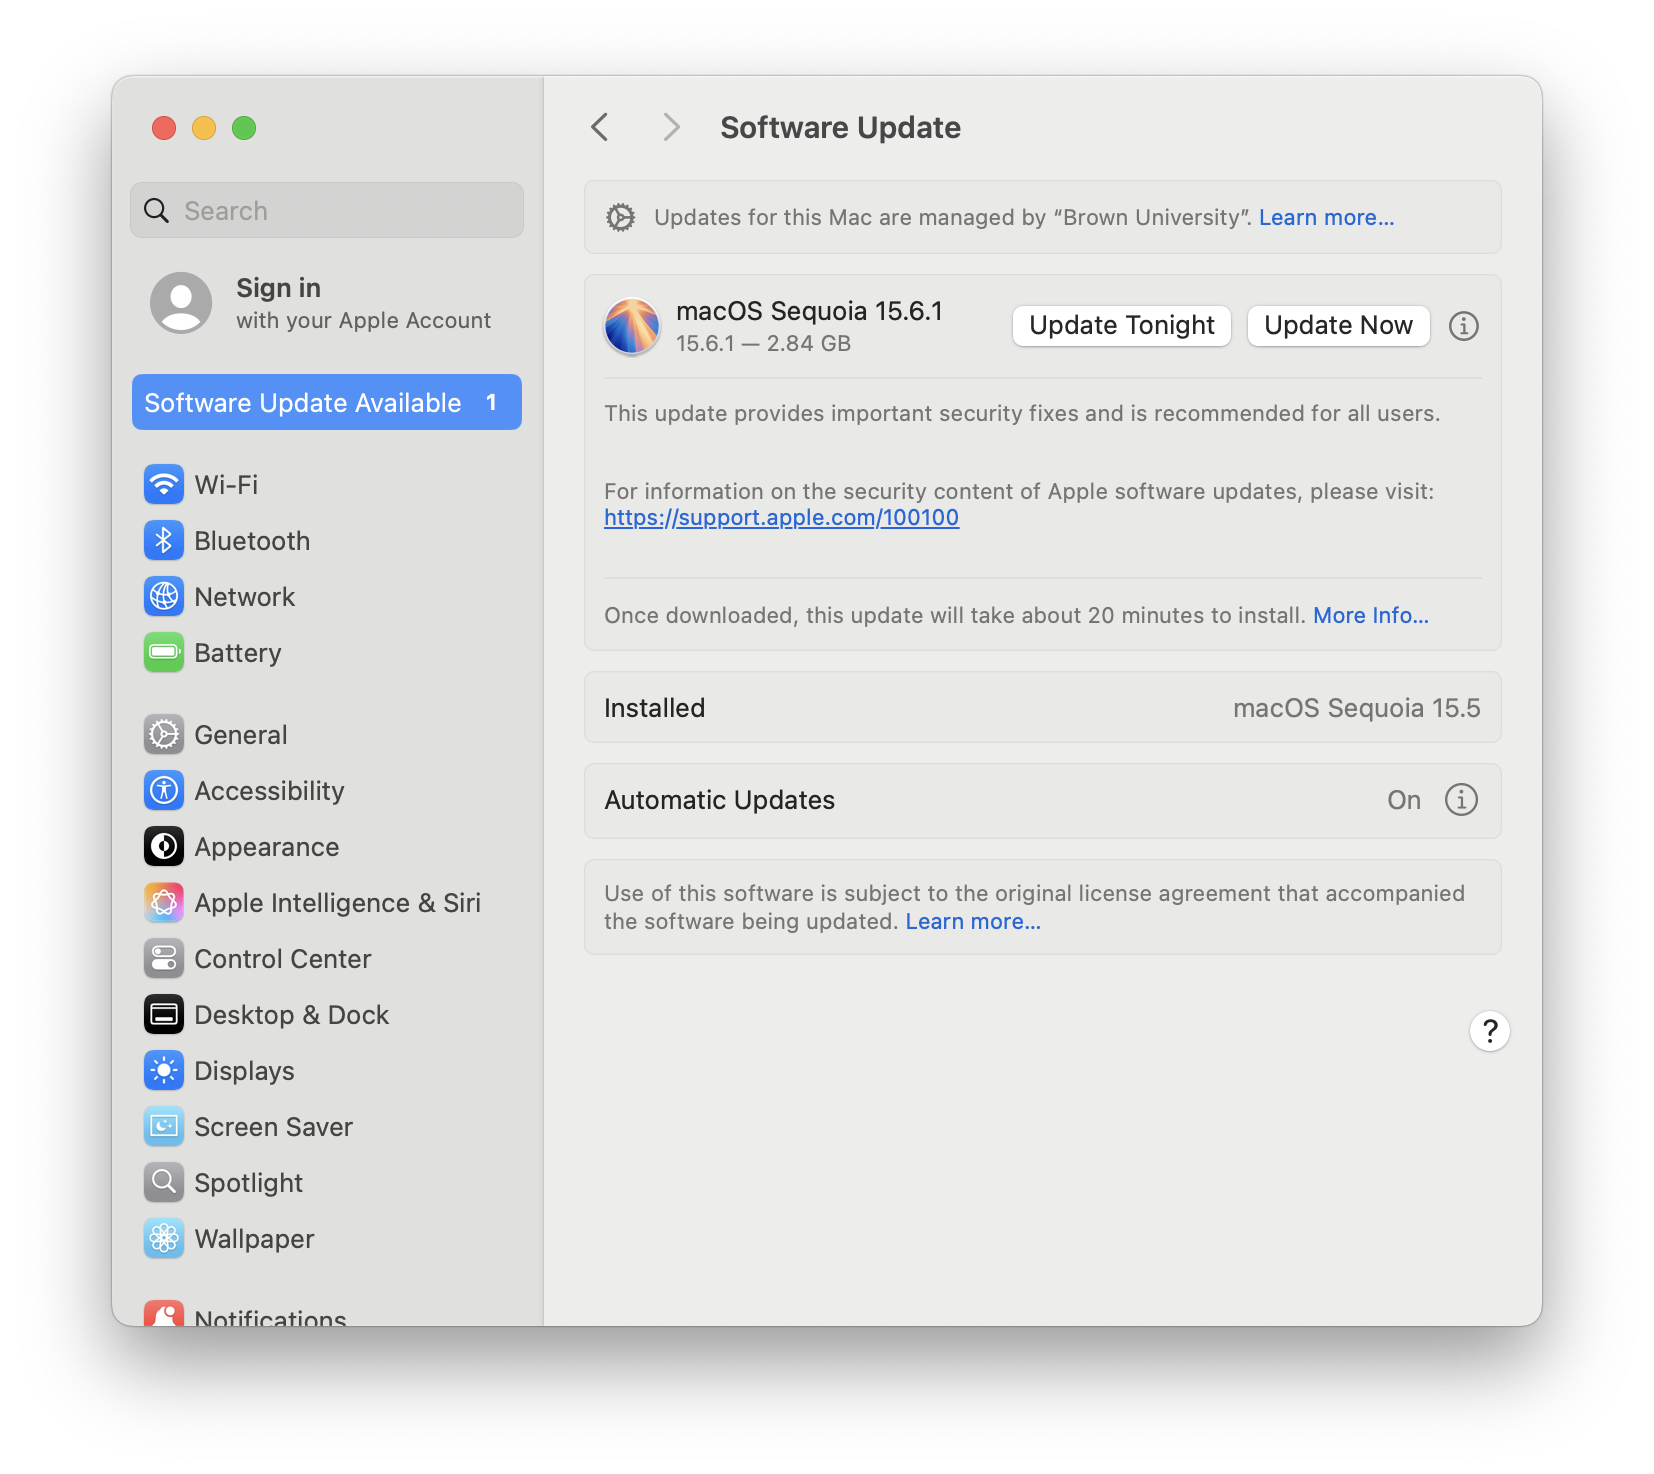Open the support.apple.com/100100 link

(781, 518)
